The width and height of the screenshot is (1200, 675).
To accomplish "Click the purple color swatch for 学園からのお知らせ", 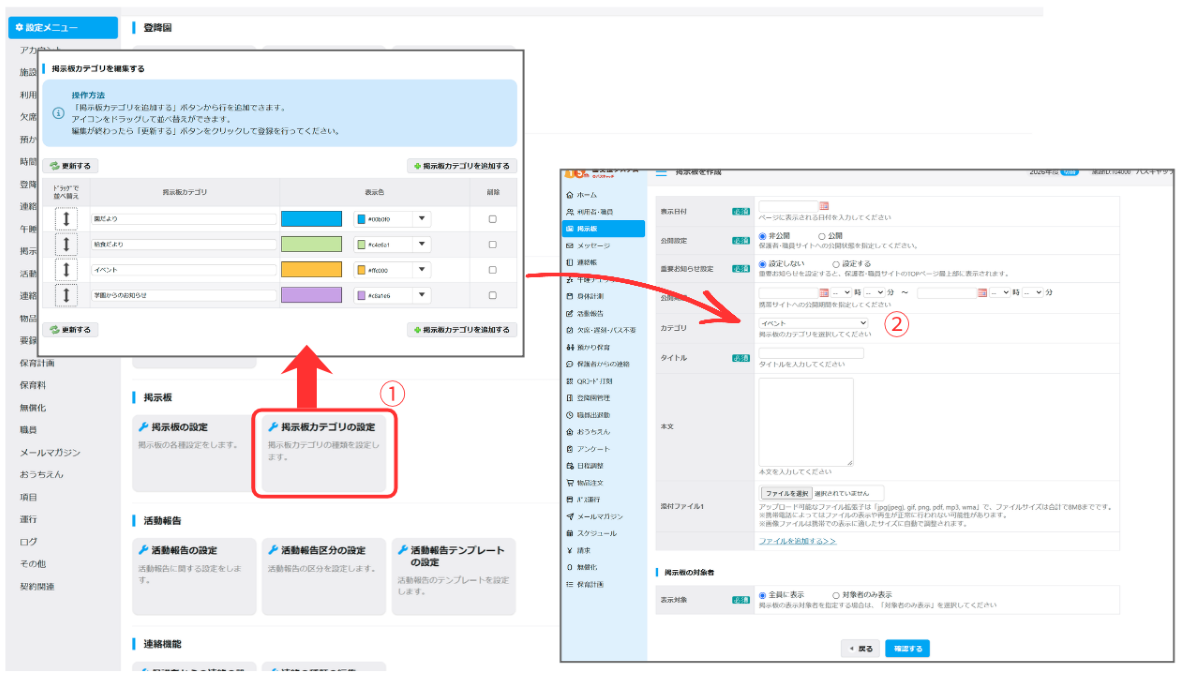I will tap(312, 295).
